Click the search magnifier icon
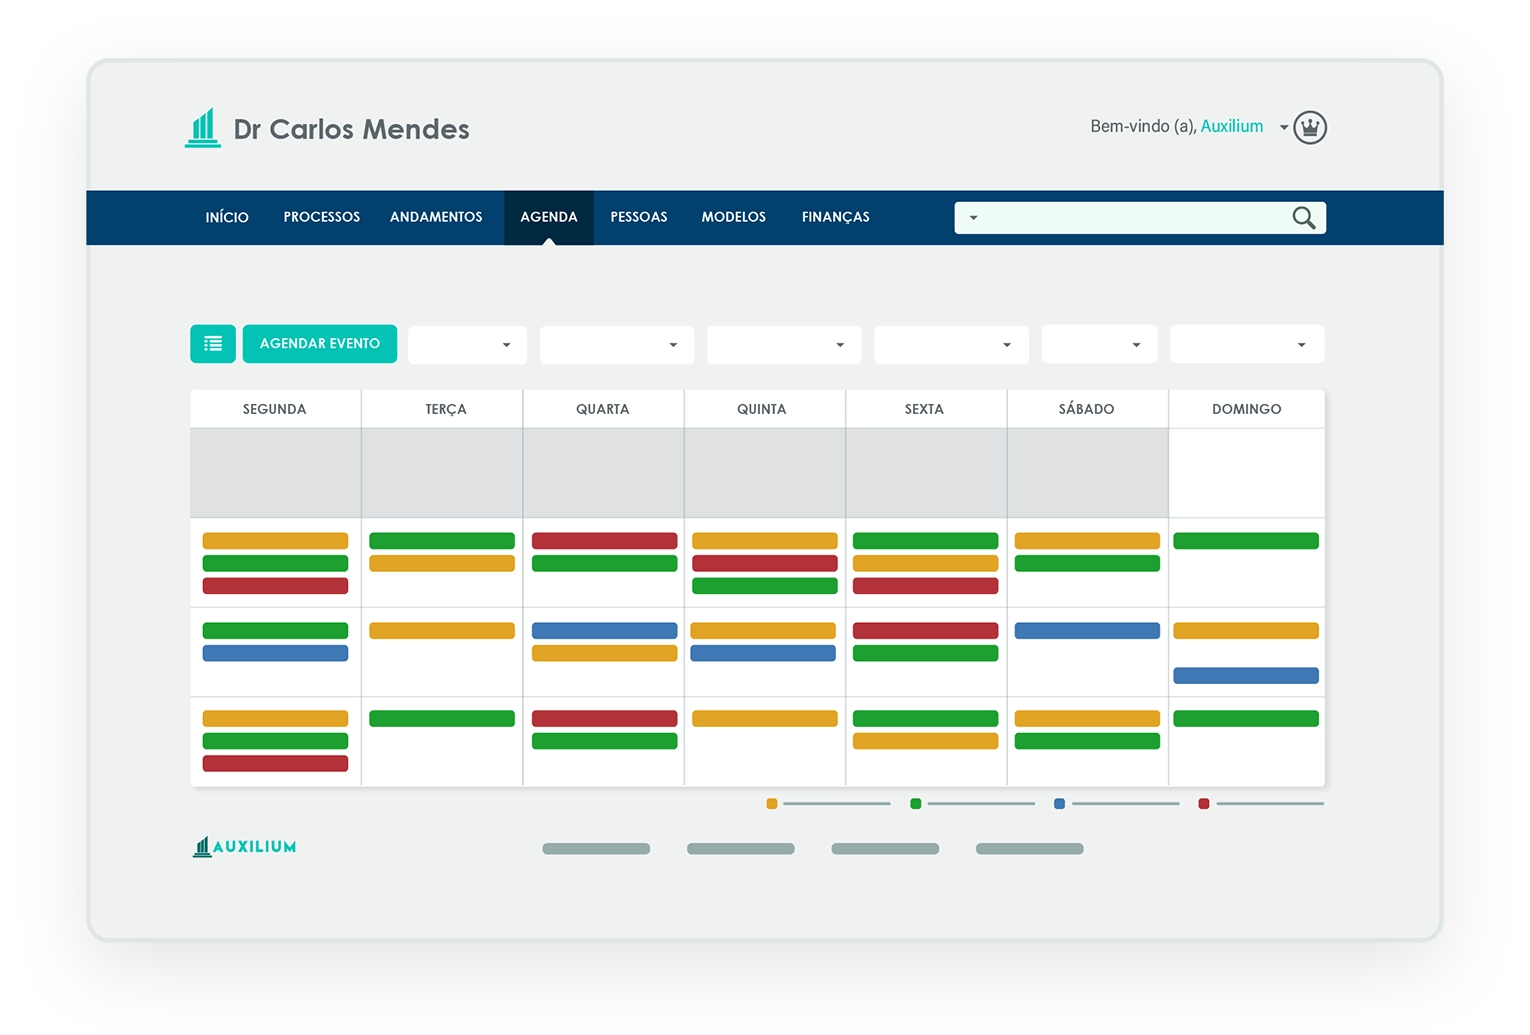The height and width of the screenshot is (1035, 1530). click(x=1303, y=218)
